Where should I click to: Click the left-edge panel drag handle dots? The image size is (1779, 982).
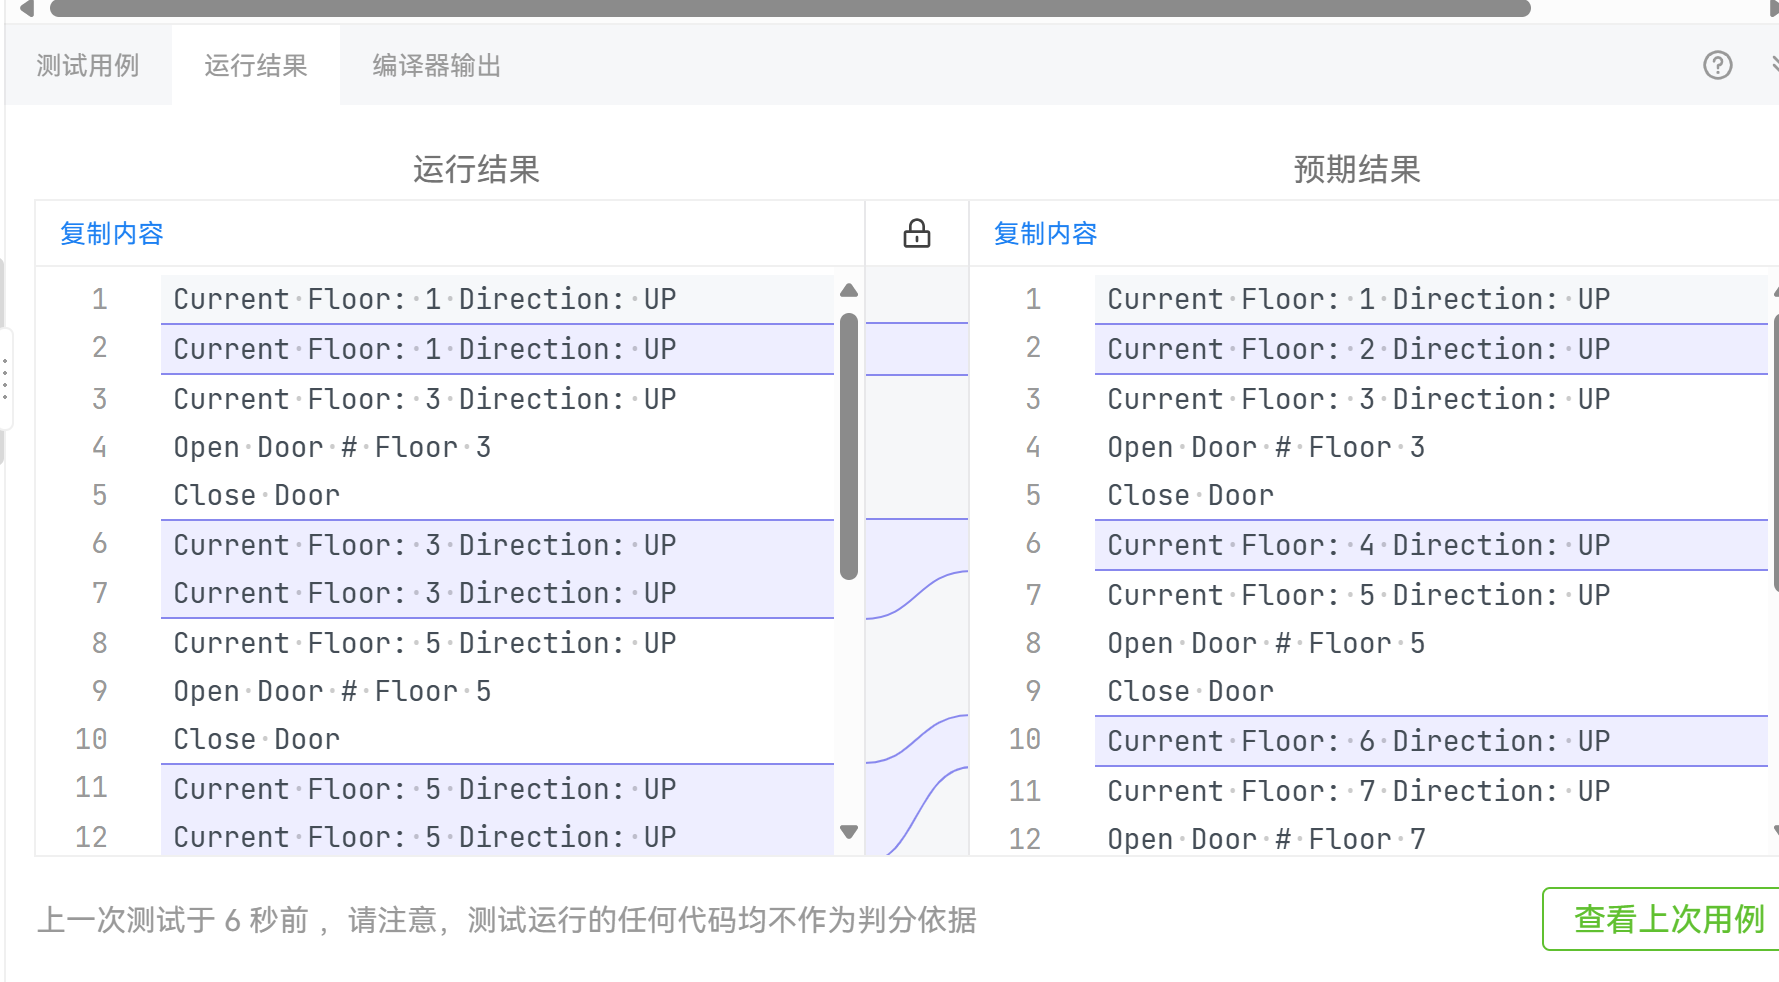(5, 379)
